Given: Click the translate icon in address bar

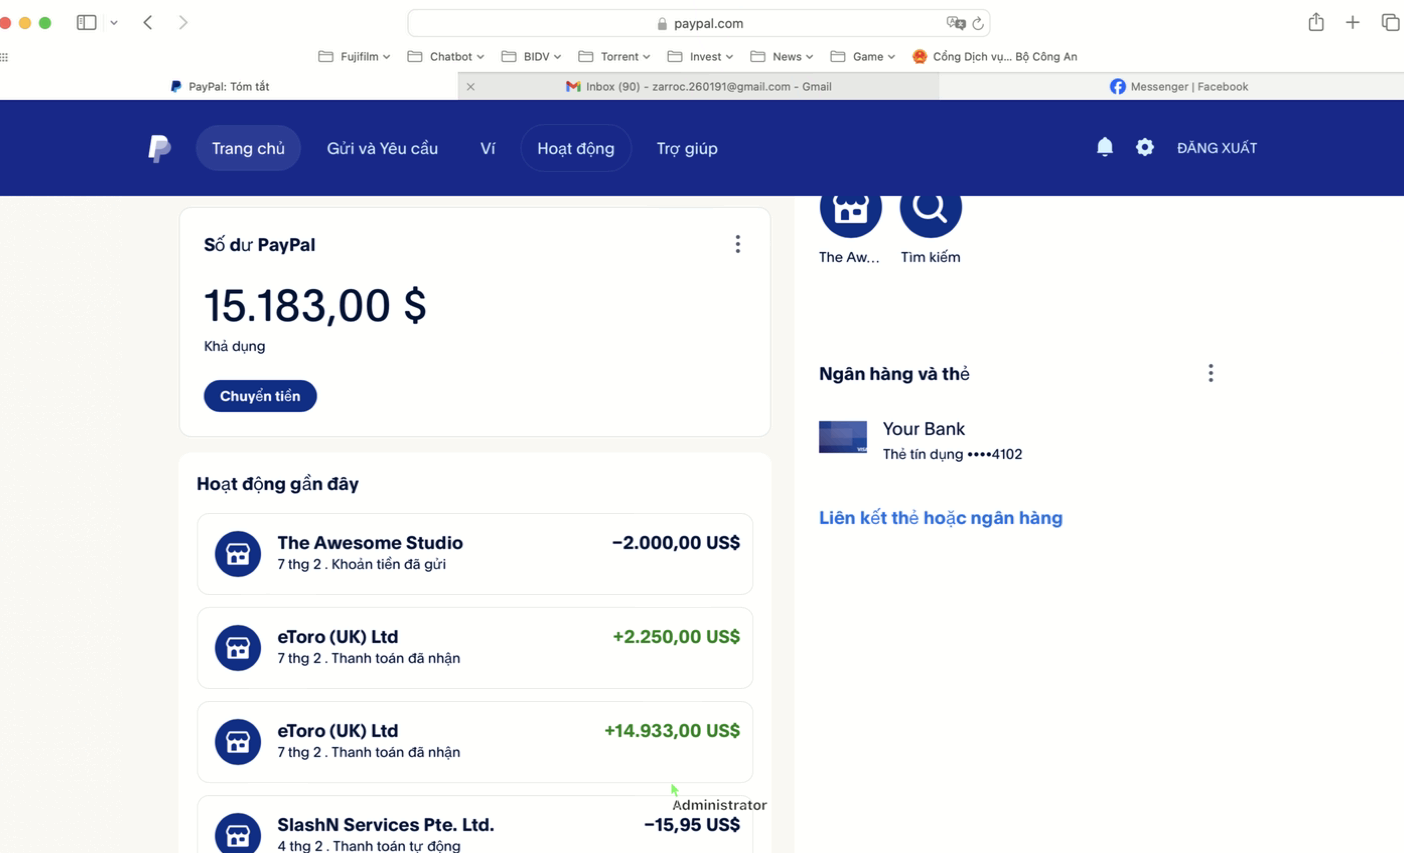Looking at the screenshot, I should (x=955, y=23).
